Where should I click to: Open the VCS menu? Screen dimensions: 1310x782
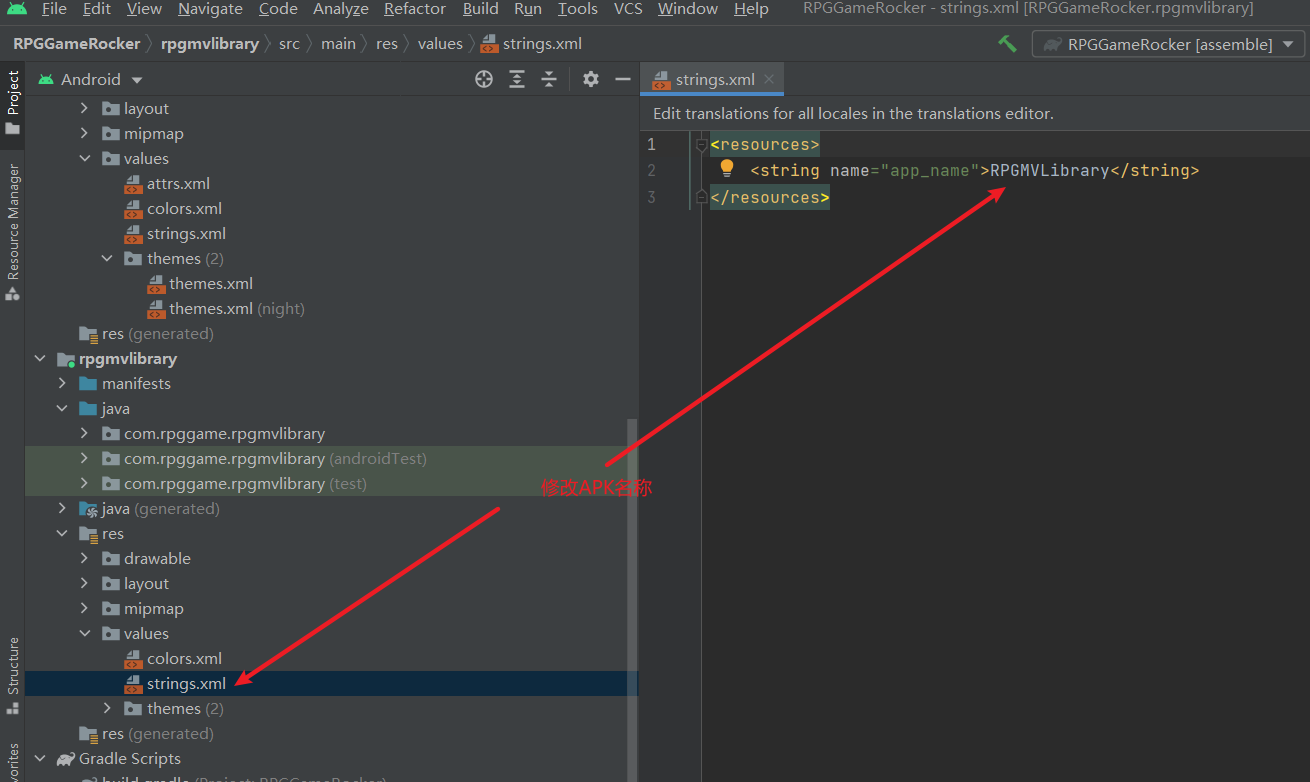(x=628, y=9)
